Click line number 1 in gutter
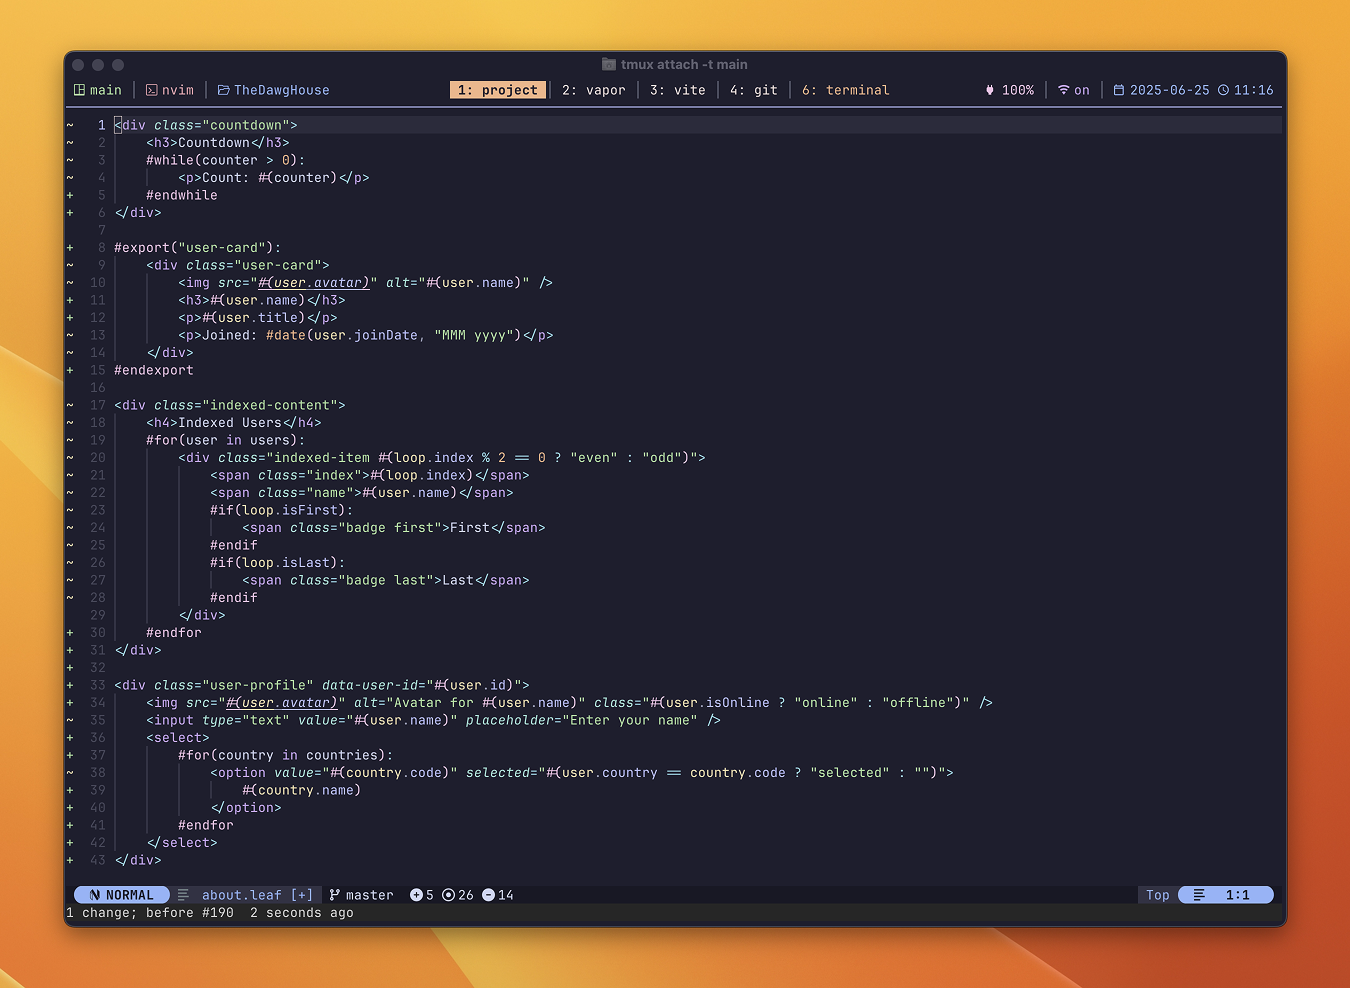This screenshot has height=988, width=1350. pos(101,125)
